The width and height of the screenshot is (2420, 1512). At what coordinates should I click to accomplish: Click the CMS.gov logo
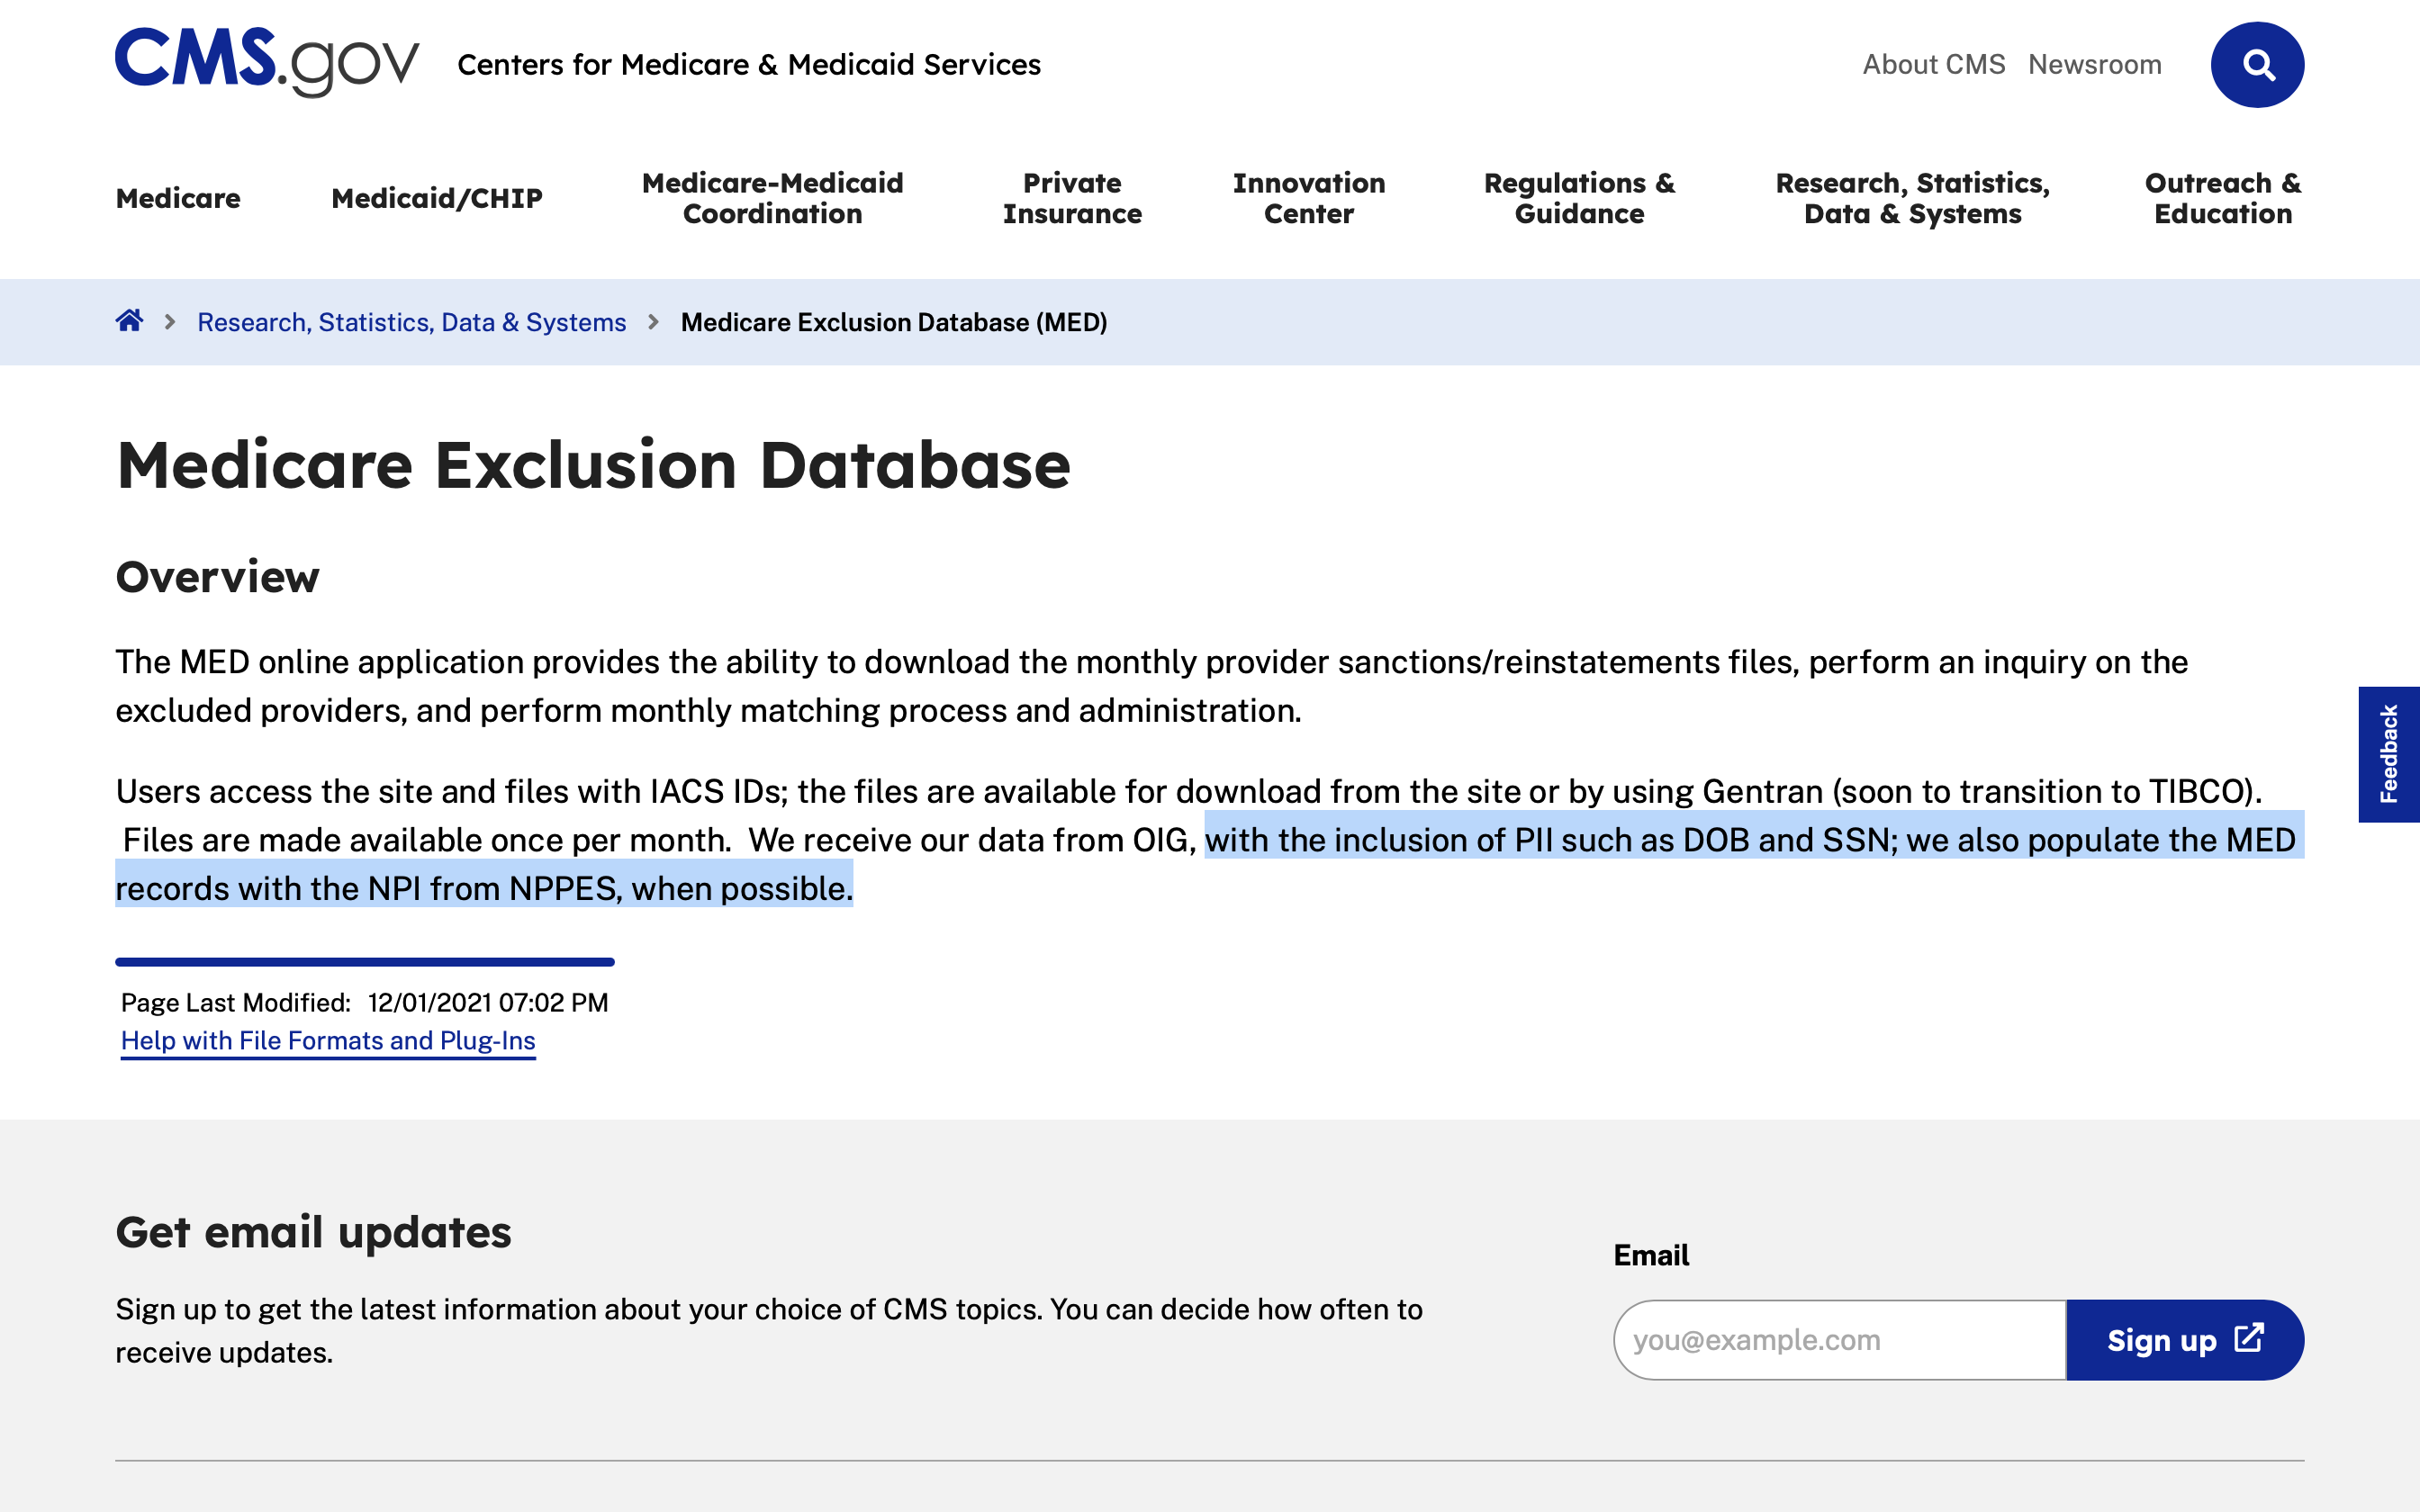pos(267,62)
